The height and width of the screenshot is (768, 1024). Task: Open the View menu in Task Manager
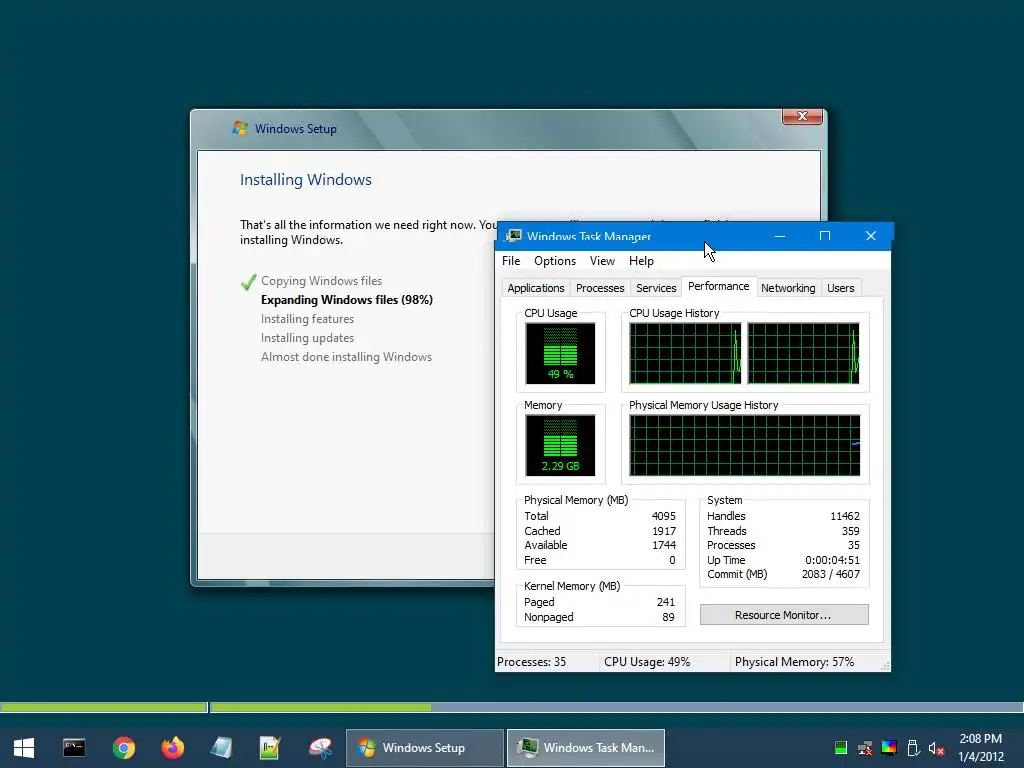pos(602,261)
